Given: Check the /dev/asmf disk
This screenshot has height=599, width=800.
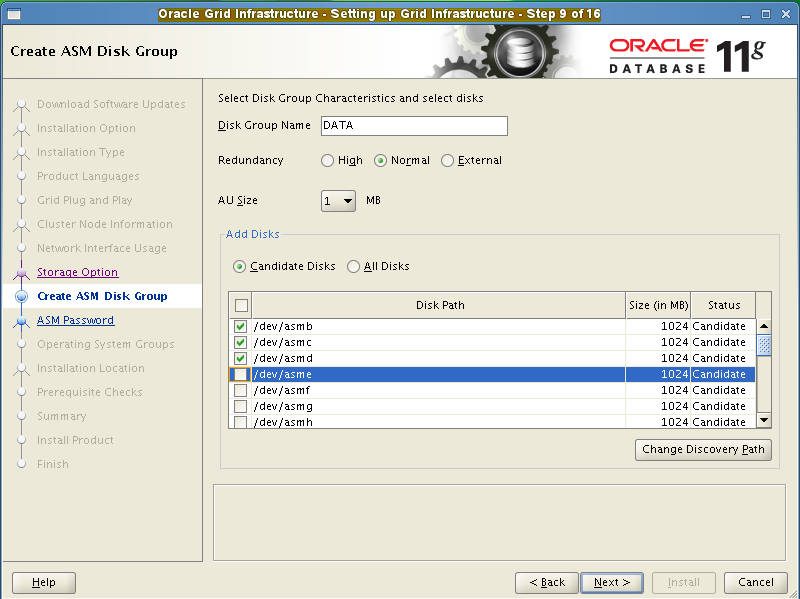Looking at the screenshot, I should tap(243, 390).
